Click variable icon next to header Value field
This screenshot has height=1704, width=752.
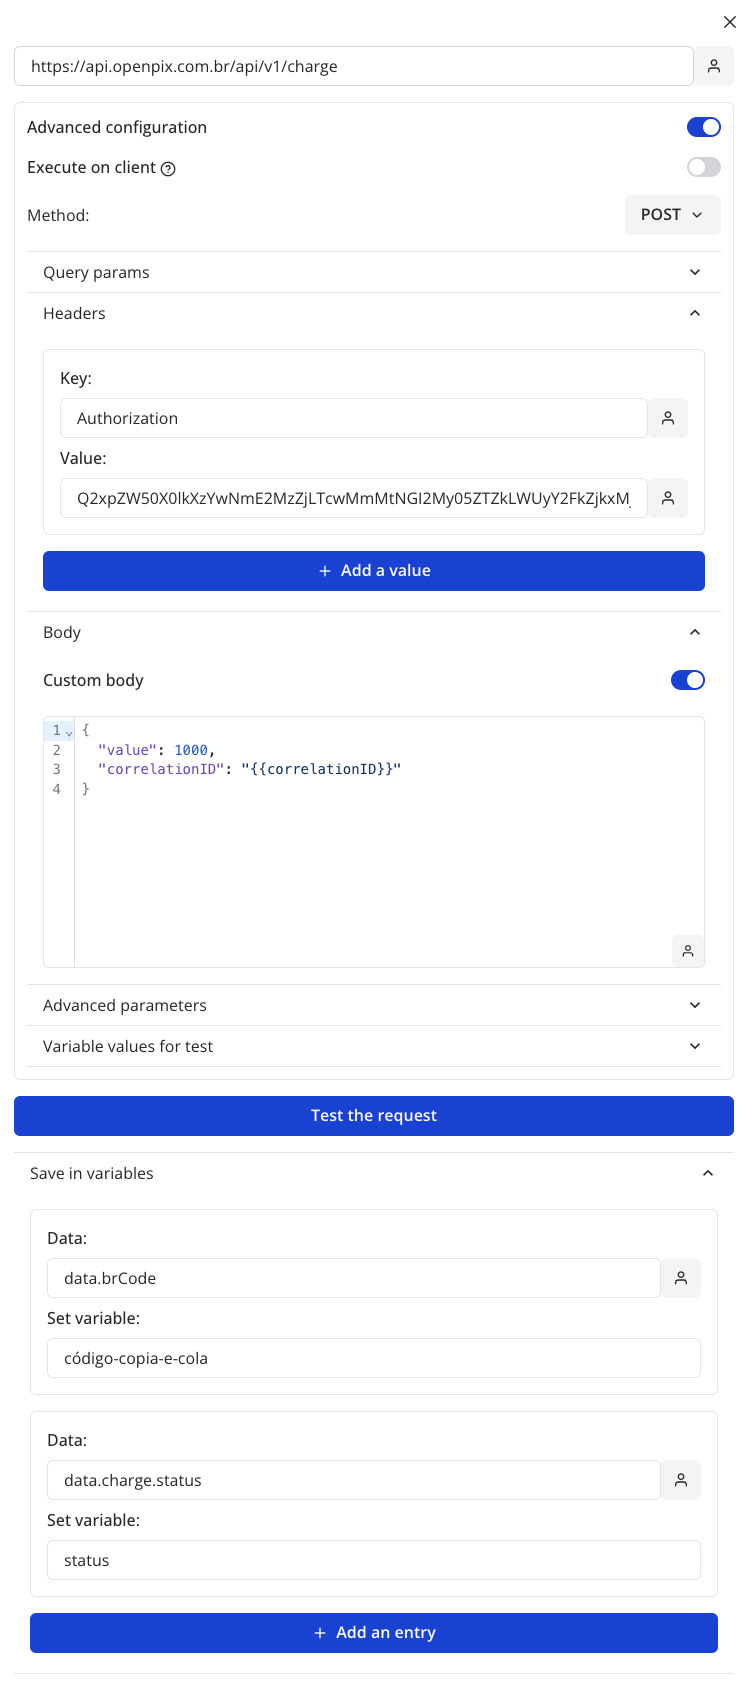click(x=668, y=498)
